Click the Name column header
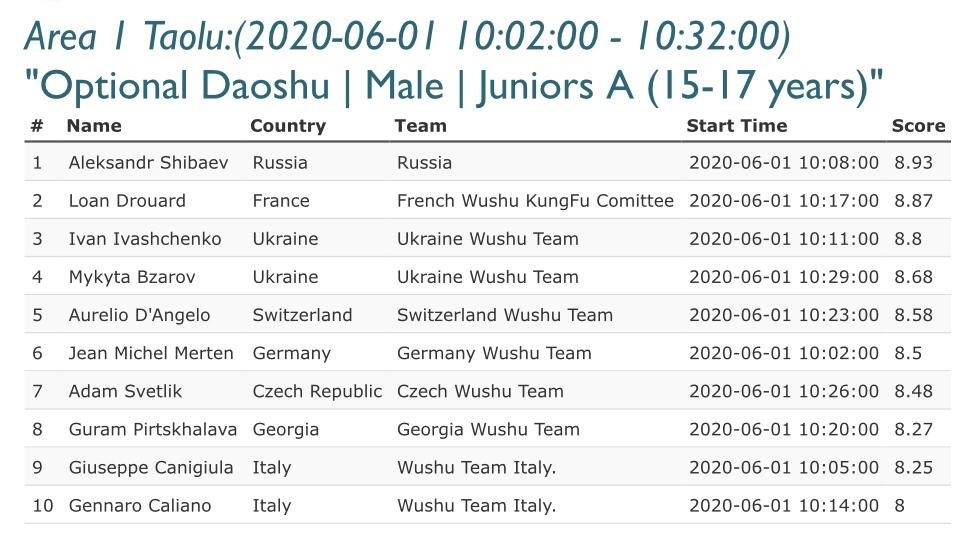 94,126
